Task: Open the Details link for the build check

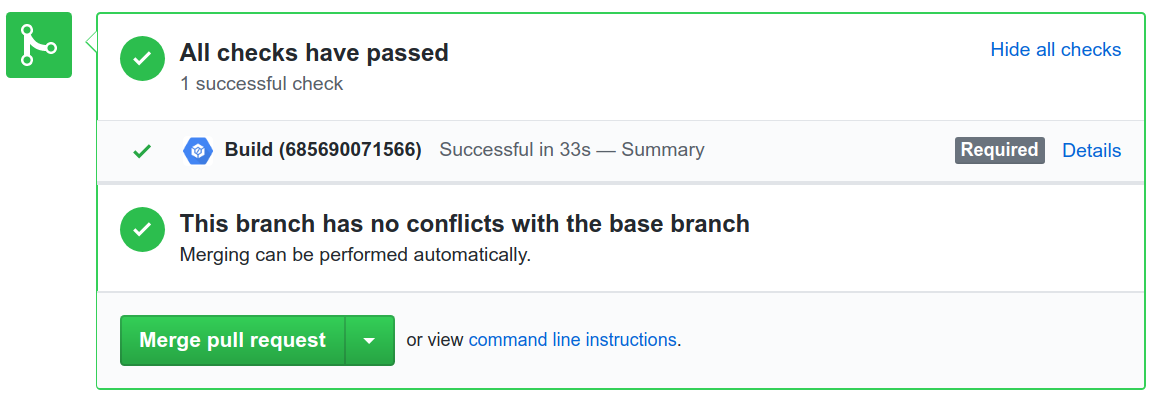Action: pyautogui.click(x=1092, y=150)
